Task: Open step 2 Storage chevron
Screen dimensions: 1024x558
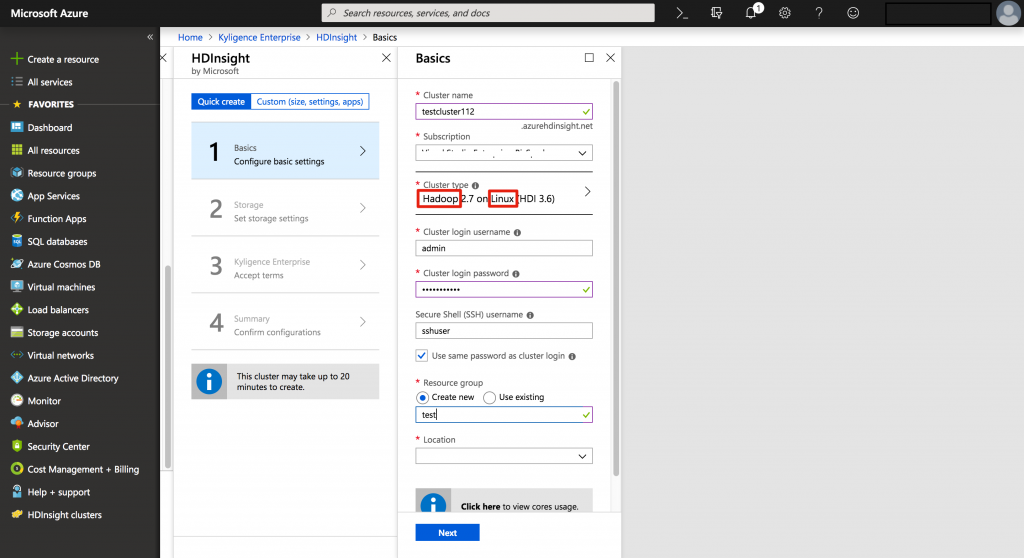Action: point(362,208)
